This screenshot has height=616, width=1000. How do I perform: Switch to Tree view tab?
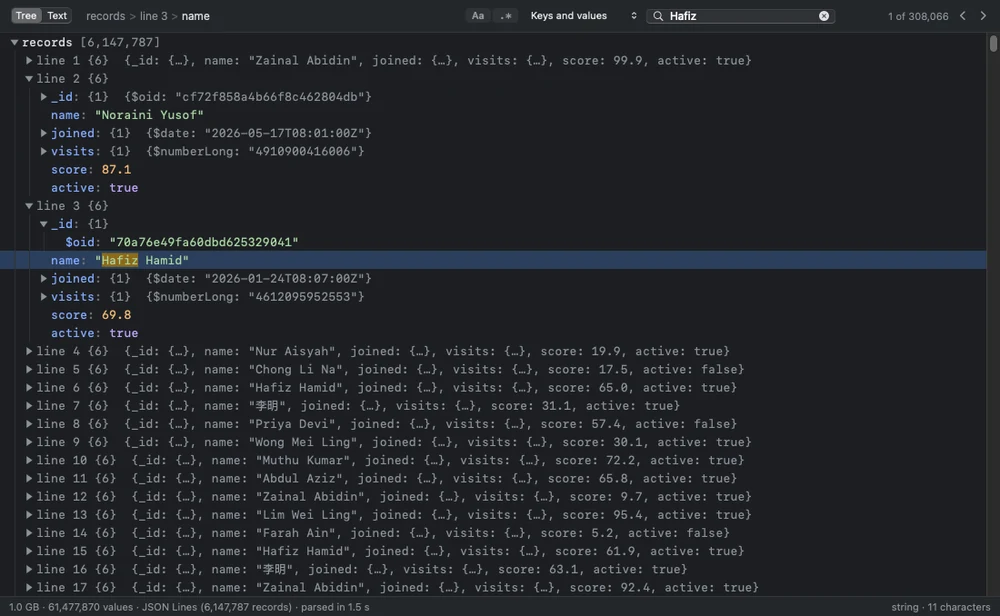click(26, 16)
